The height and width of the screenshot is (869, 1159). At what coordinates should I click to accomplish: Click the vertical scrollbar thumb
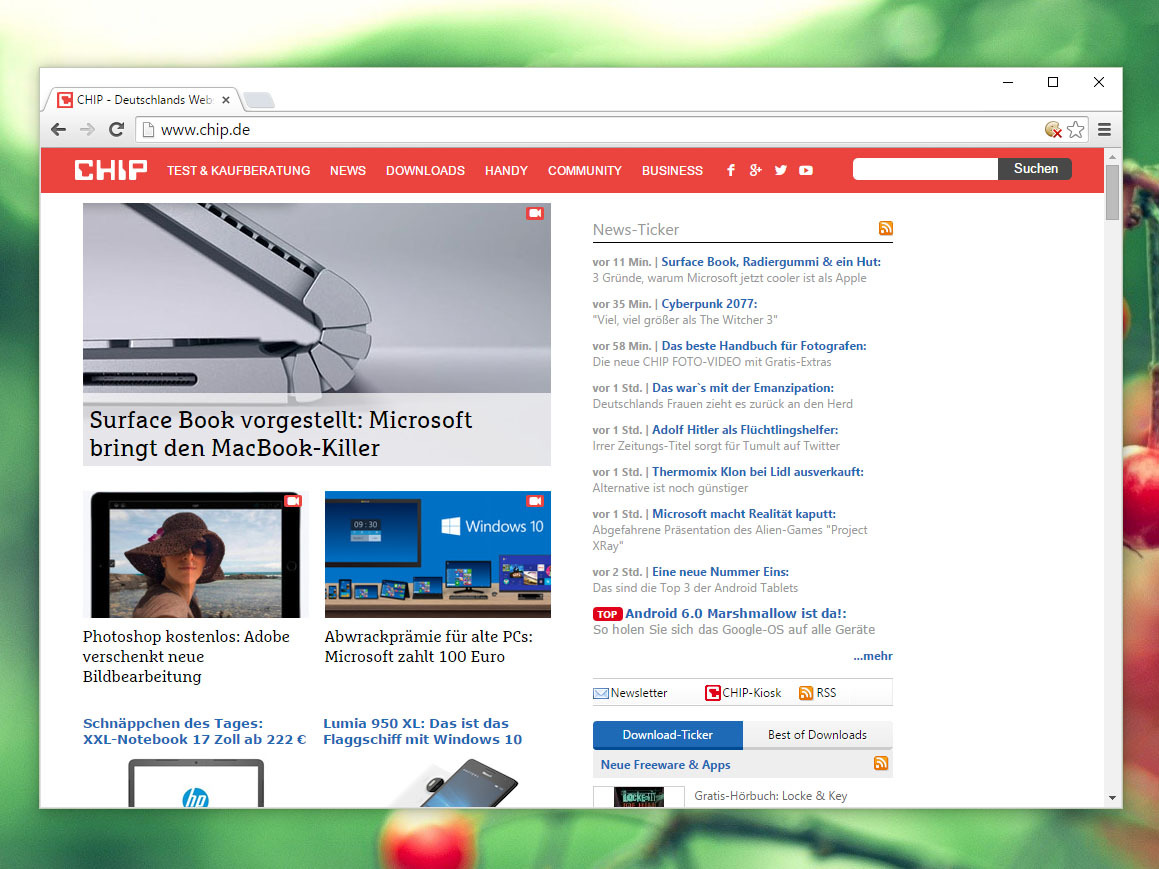pos(1112,192)
